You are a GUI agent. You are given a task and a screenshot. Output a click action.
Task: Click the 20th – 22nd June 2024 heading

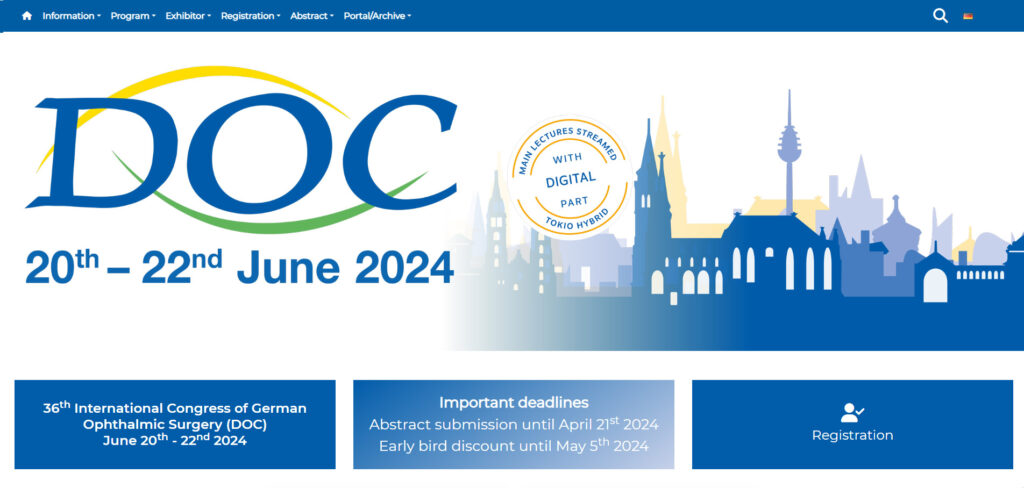(x=240, y=267)
